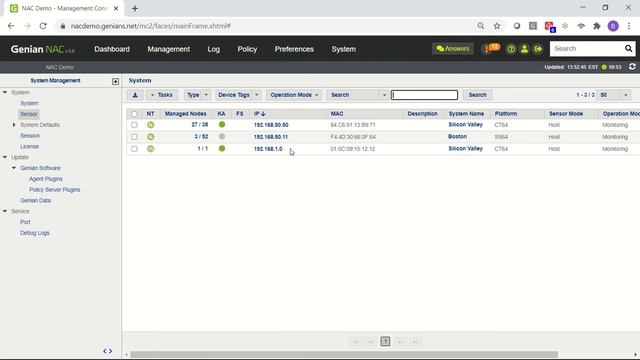Open the 192.168.1.0 sensor link
The height and width of the screenshot is (360, 640).
(x=268, y=149)
